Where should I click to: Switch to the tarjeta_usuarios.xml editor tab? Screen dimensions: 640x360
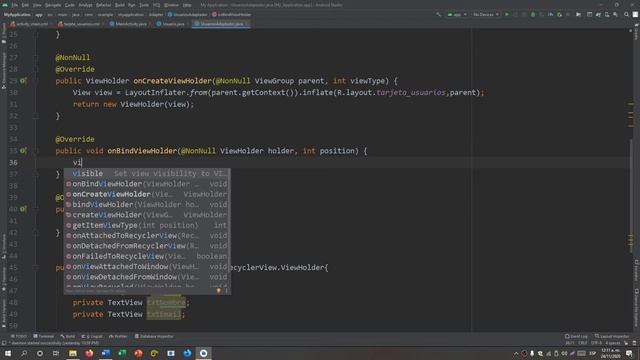79,24
